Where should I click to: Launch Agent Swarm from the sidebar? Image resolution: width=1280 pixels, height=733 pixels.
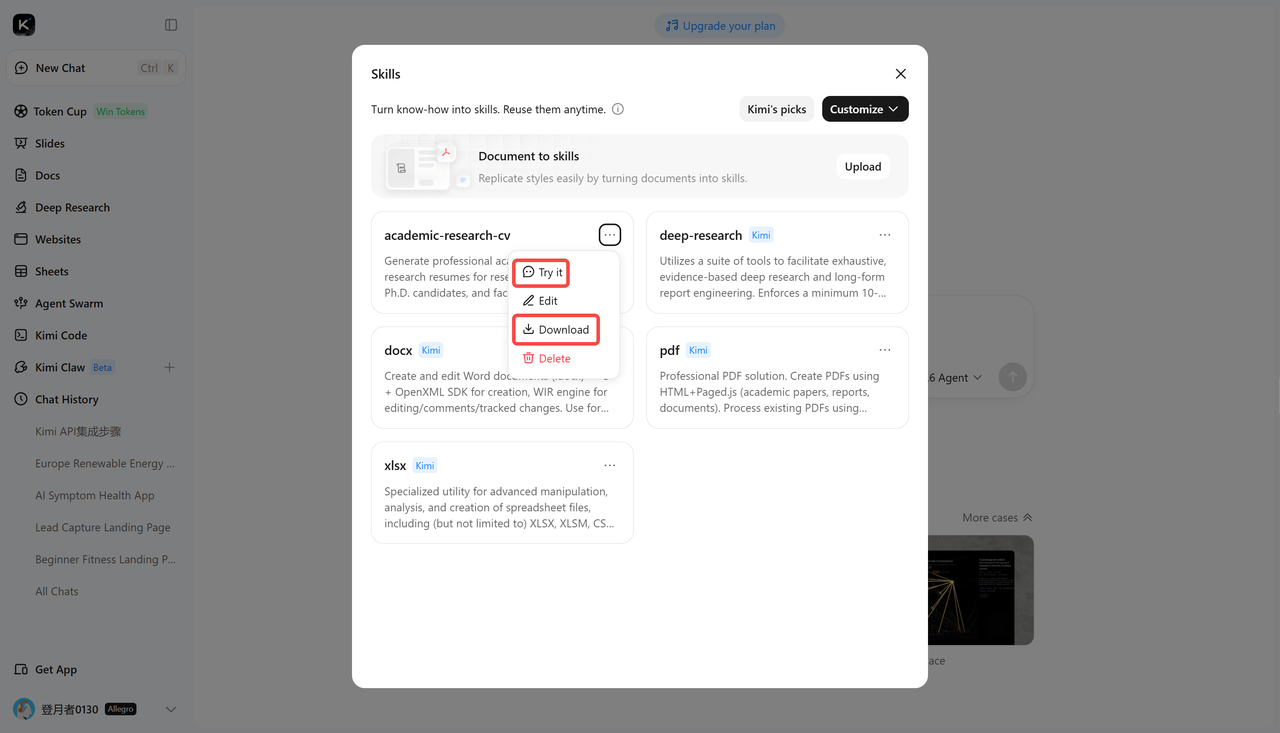point(69,304)
